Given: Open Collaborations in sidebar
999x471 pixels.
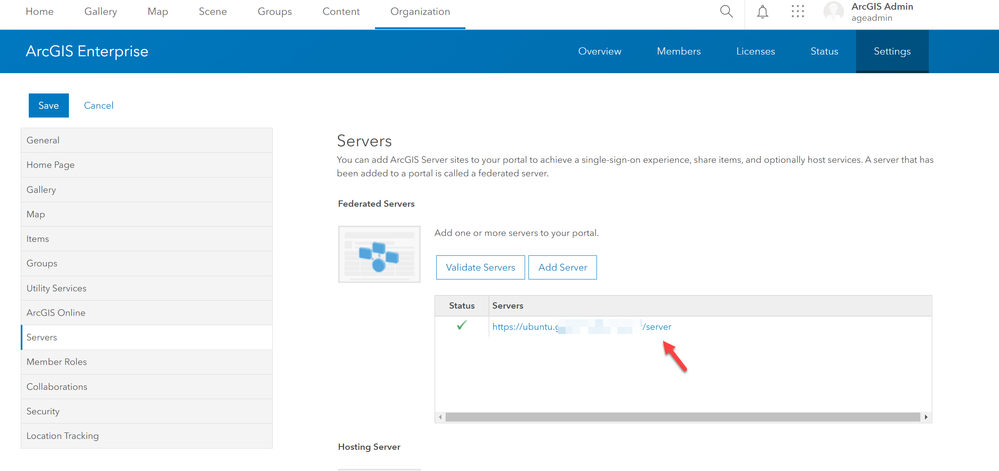Looking at the screenshot, I should tap(147, 387).
